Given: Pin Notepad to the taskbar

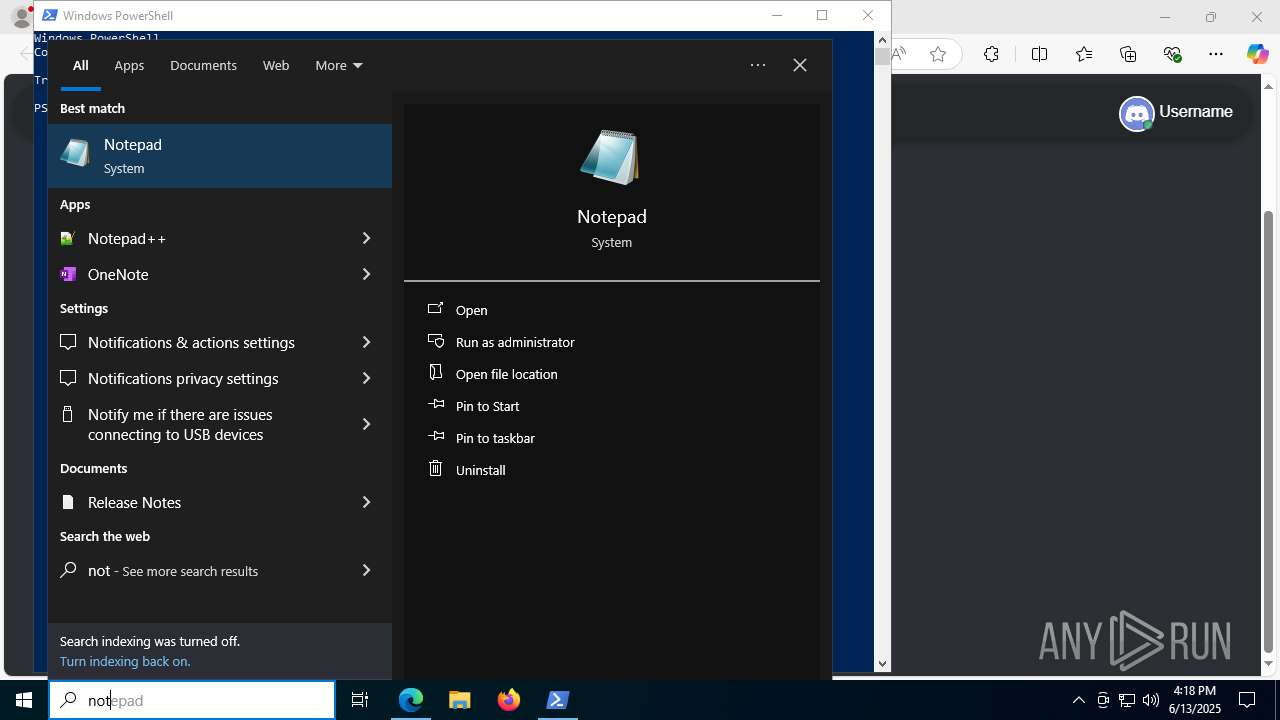Looking at the screenshot, I should pos(495,438).
